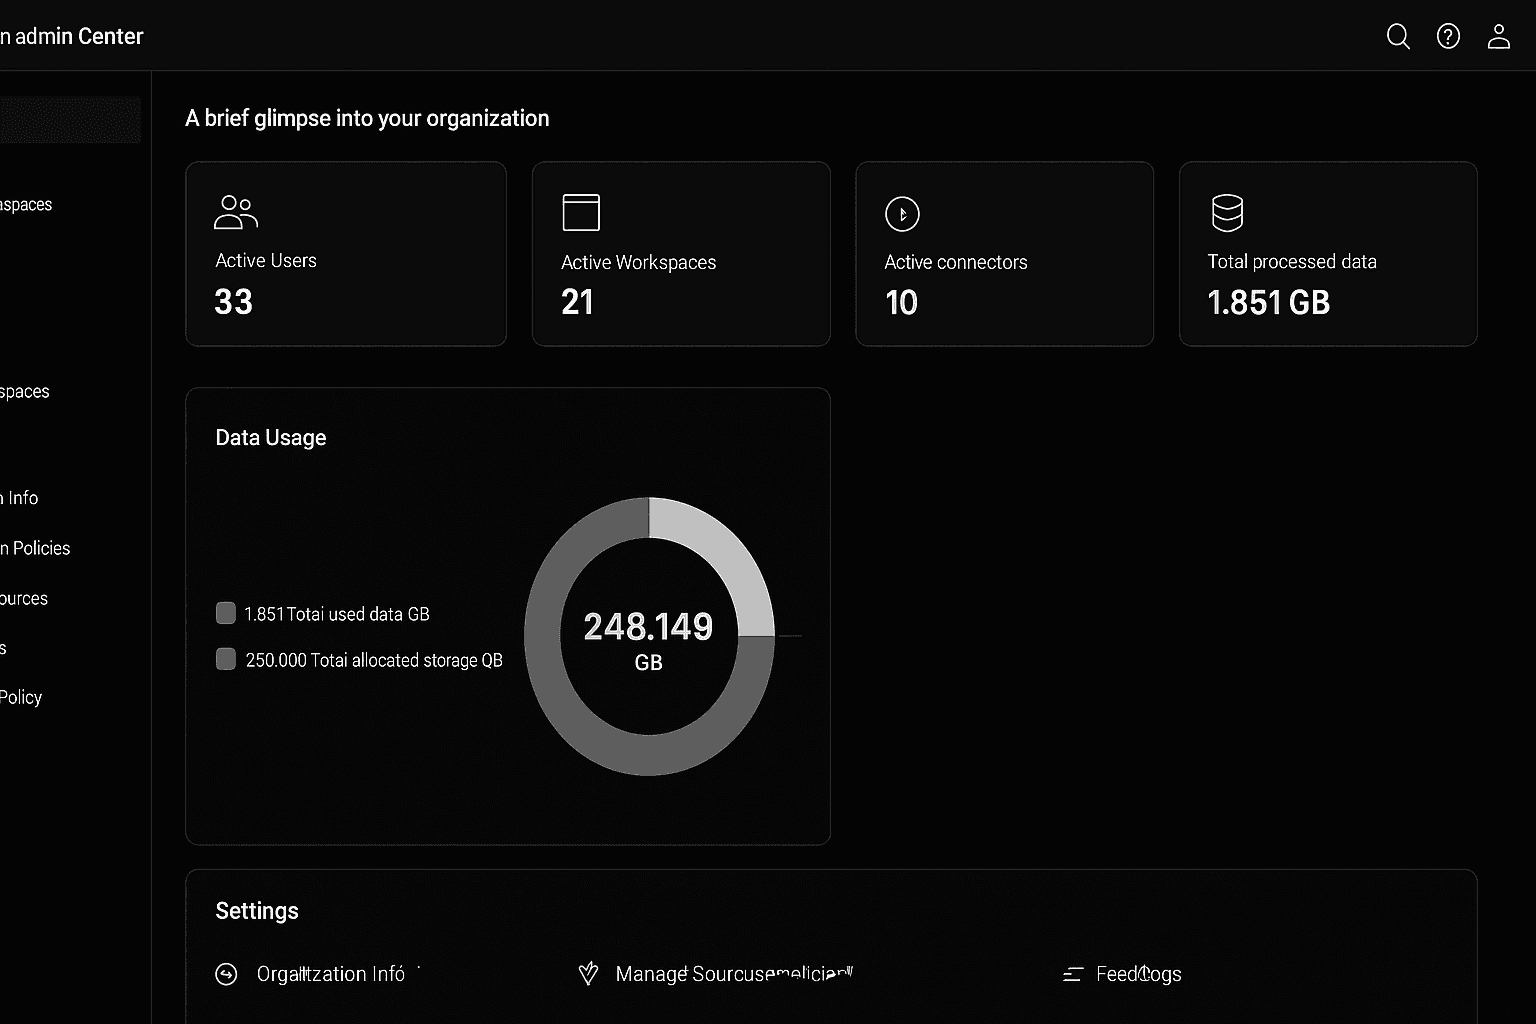Click the Active Users people icon
Image resolution: width=1536 pixels, height=1024 pixels.
(x=236, y=212)
